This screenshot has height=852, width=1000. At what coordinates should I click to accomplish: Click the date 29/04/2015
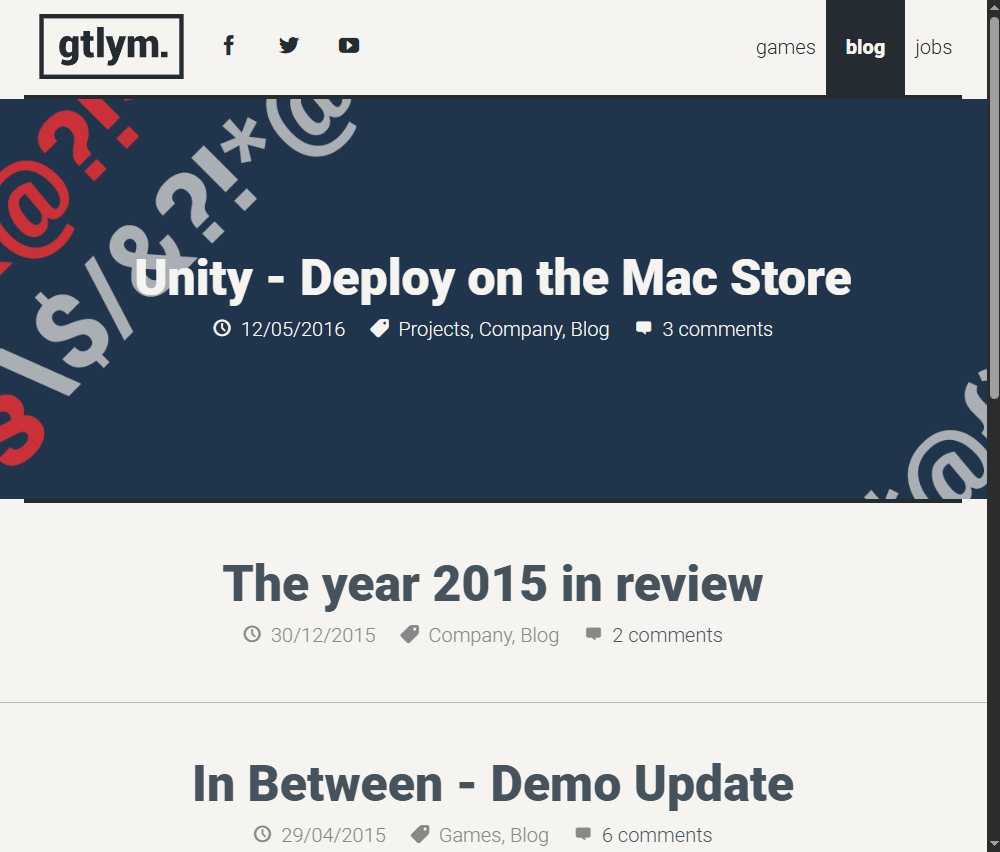pyautogui.click(x=334, y=835)
